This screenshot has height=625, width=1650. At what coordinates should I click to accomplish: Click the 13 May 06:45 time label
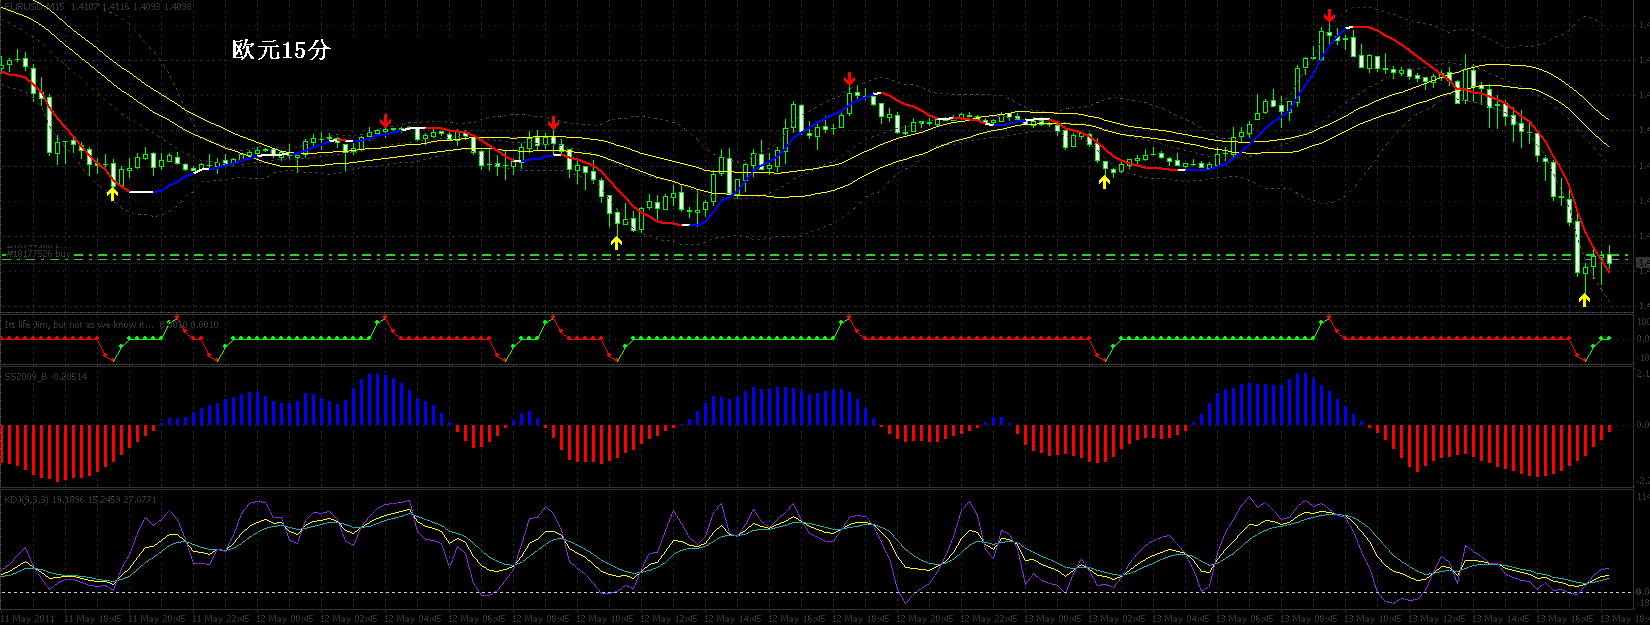click(x=1245, y=618)
